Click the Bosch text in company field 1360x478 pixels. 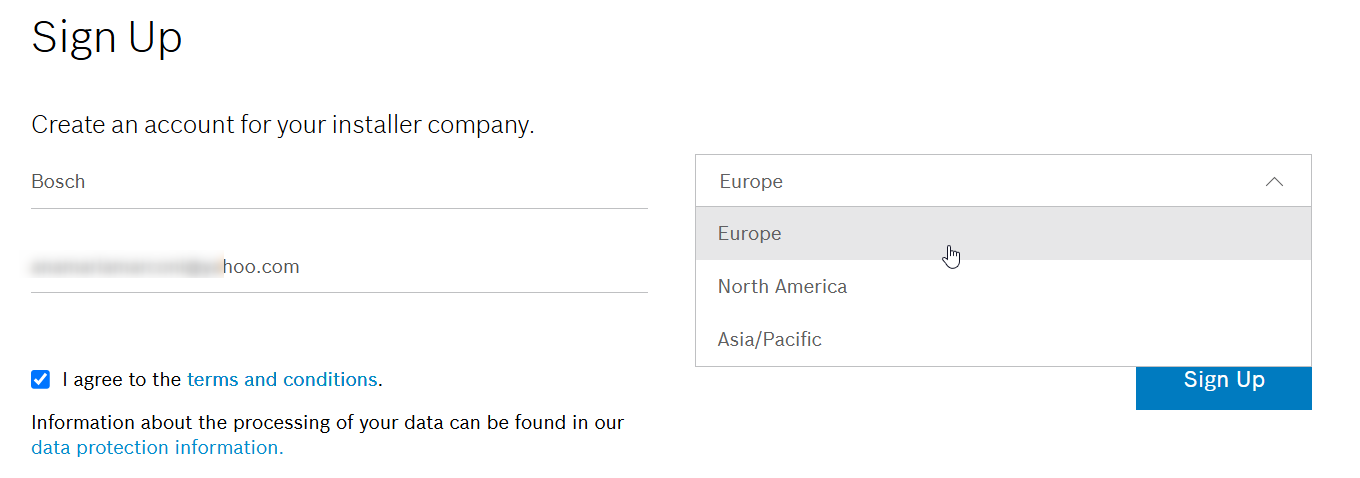click(58, 182)
